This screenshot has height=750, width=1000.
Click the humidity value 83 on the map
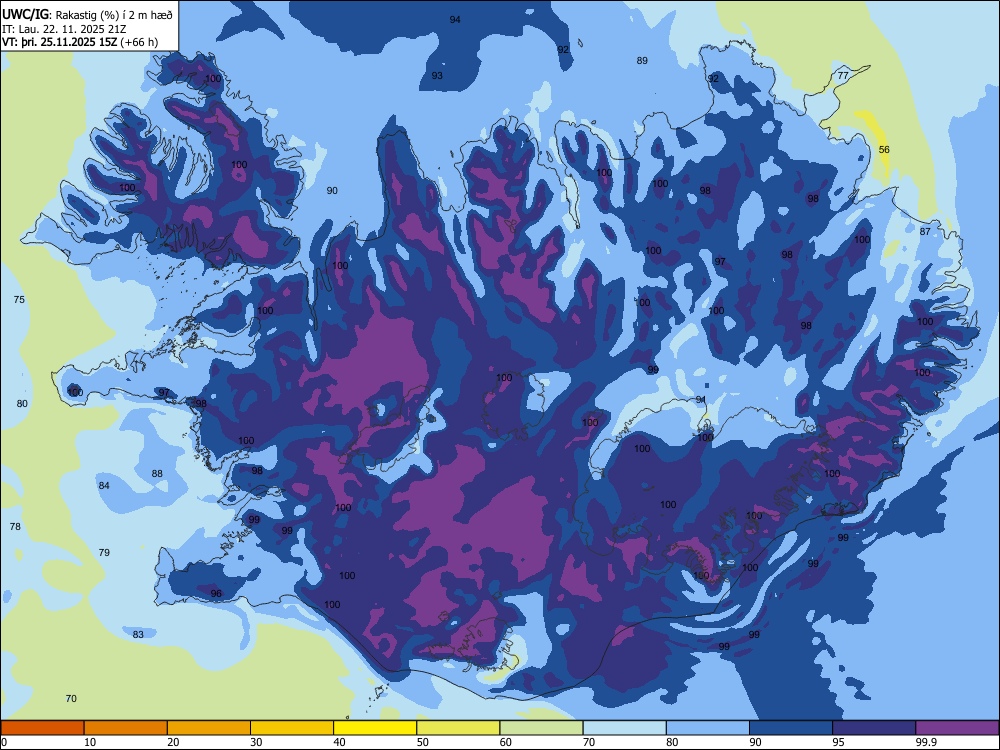(x=138, y=635)
